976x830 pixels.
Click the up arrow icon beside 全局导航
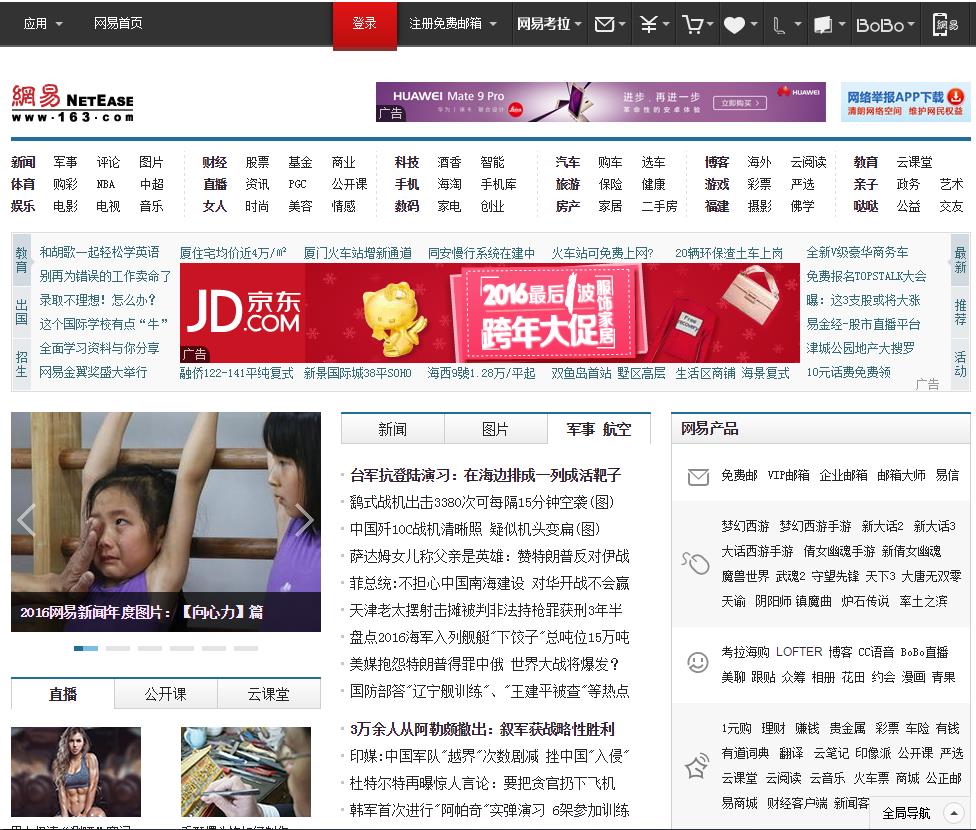tap(953, 813)
